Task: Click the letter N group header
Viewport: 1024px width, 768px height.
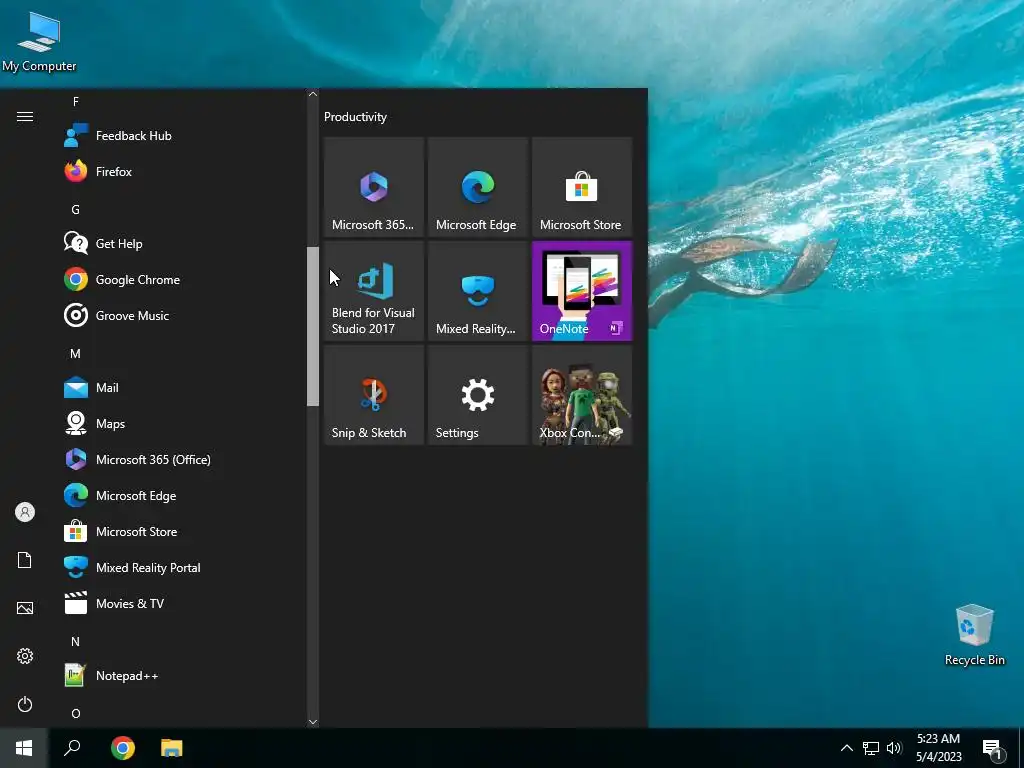Action: coord(76,642)
